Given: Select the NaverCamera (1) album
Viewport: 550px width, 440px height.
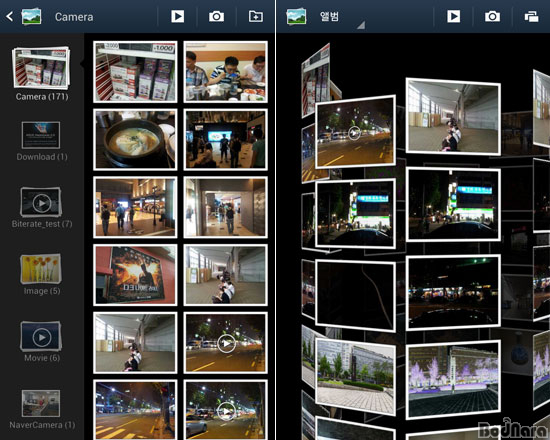Looking at the screenshot, I should tap(41, 409).
